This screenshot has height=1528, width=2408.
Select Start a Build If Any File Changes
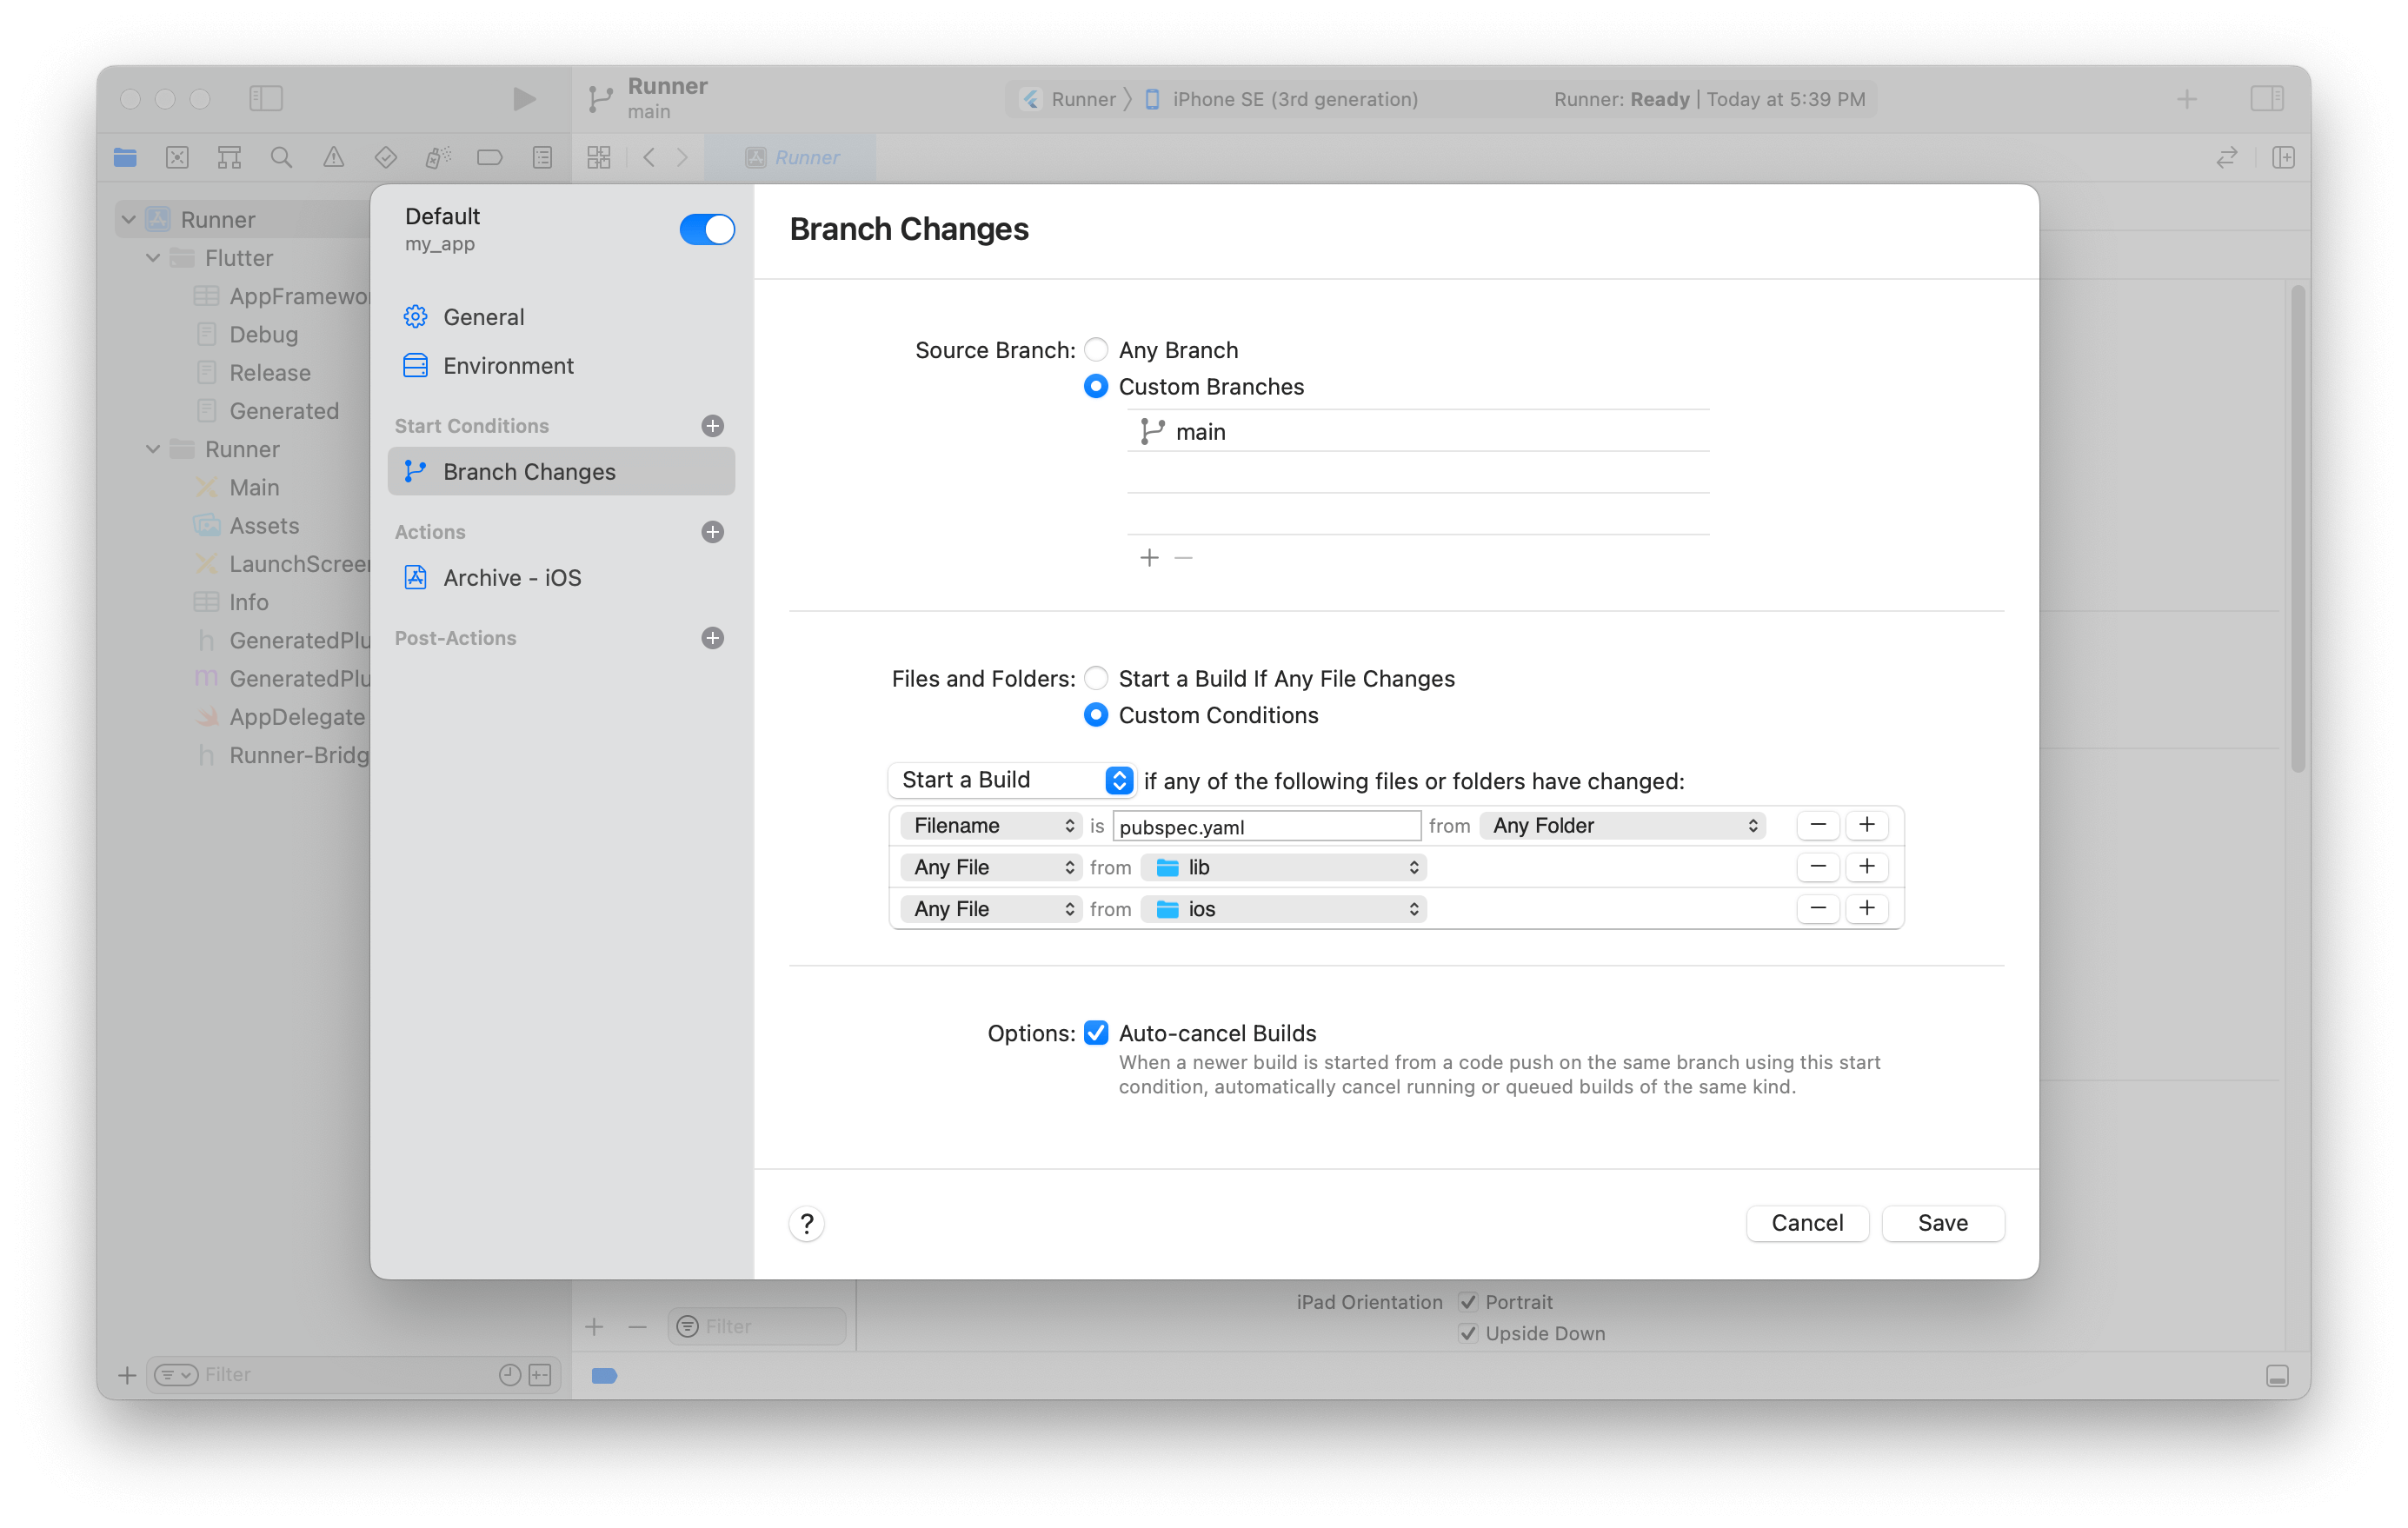coord(1095,679)
